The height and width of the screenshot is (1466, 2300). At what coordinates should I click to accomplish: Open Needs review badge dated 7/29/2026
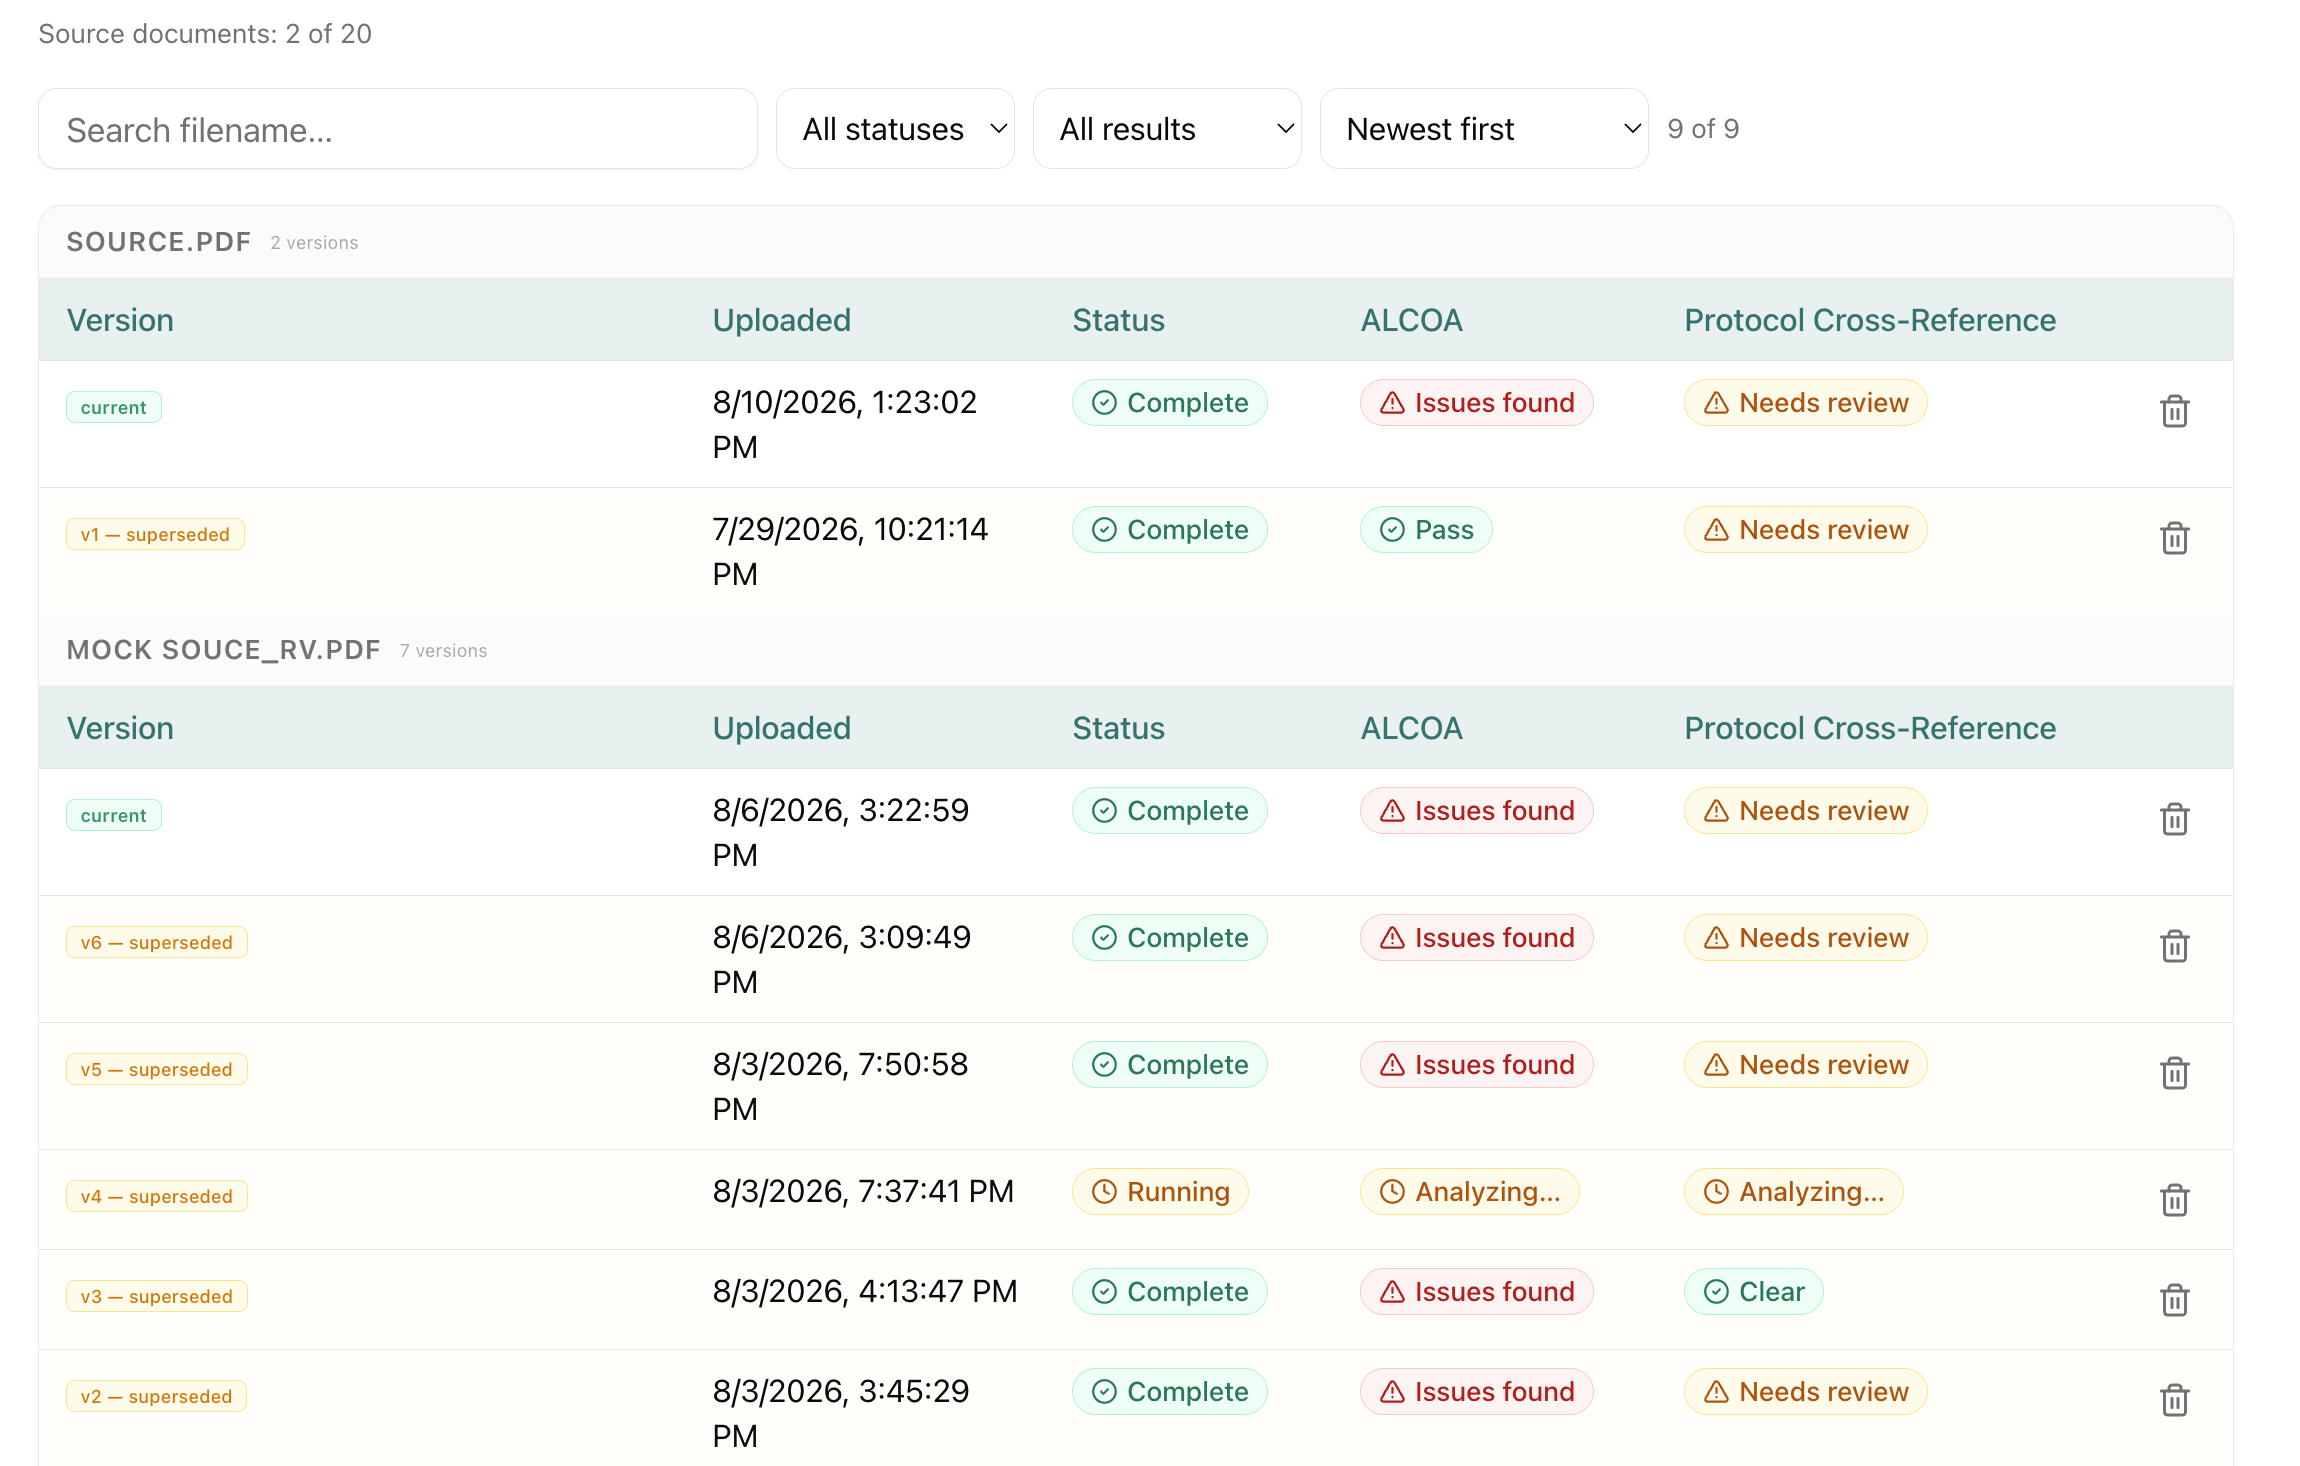pos(1805,530)
